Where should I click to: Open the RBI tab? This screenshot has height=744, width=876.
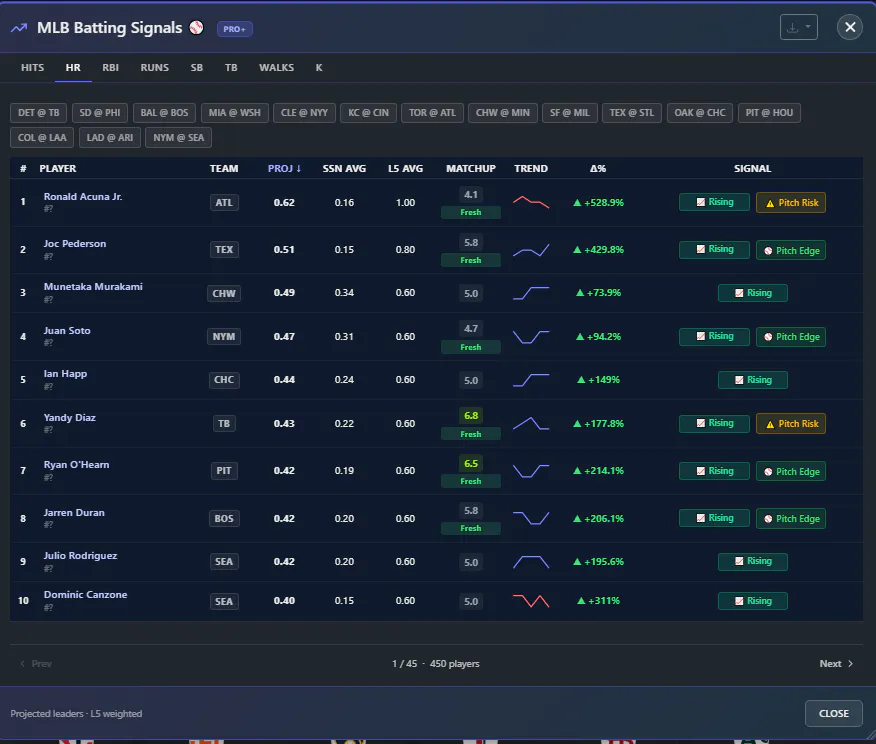pos(111,68)
